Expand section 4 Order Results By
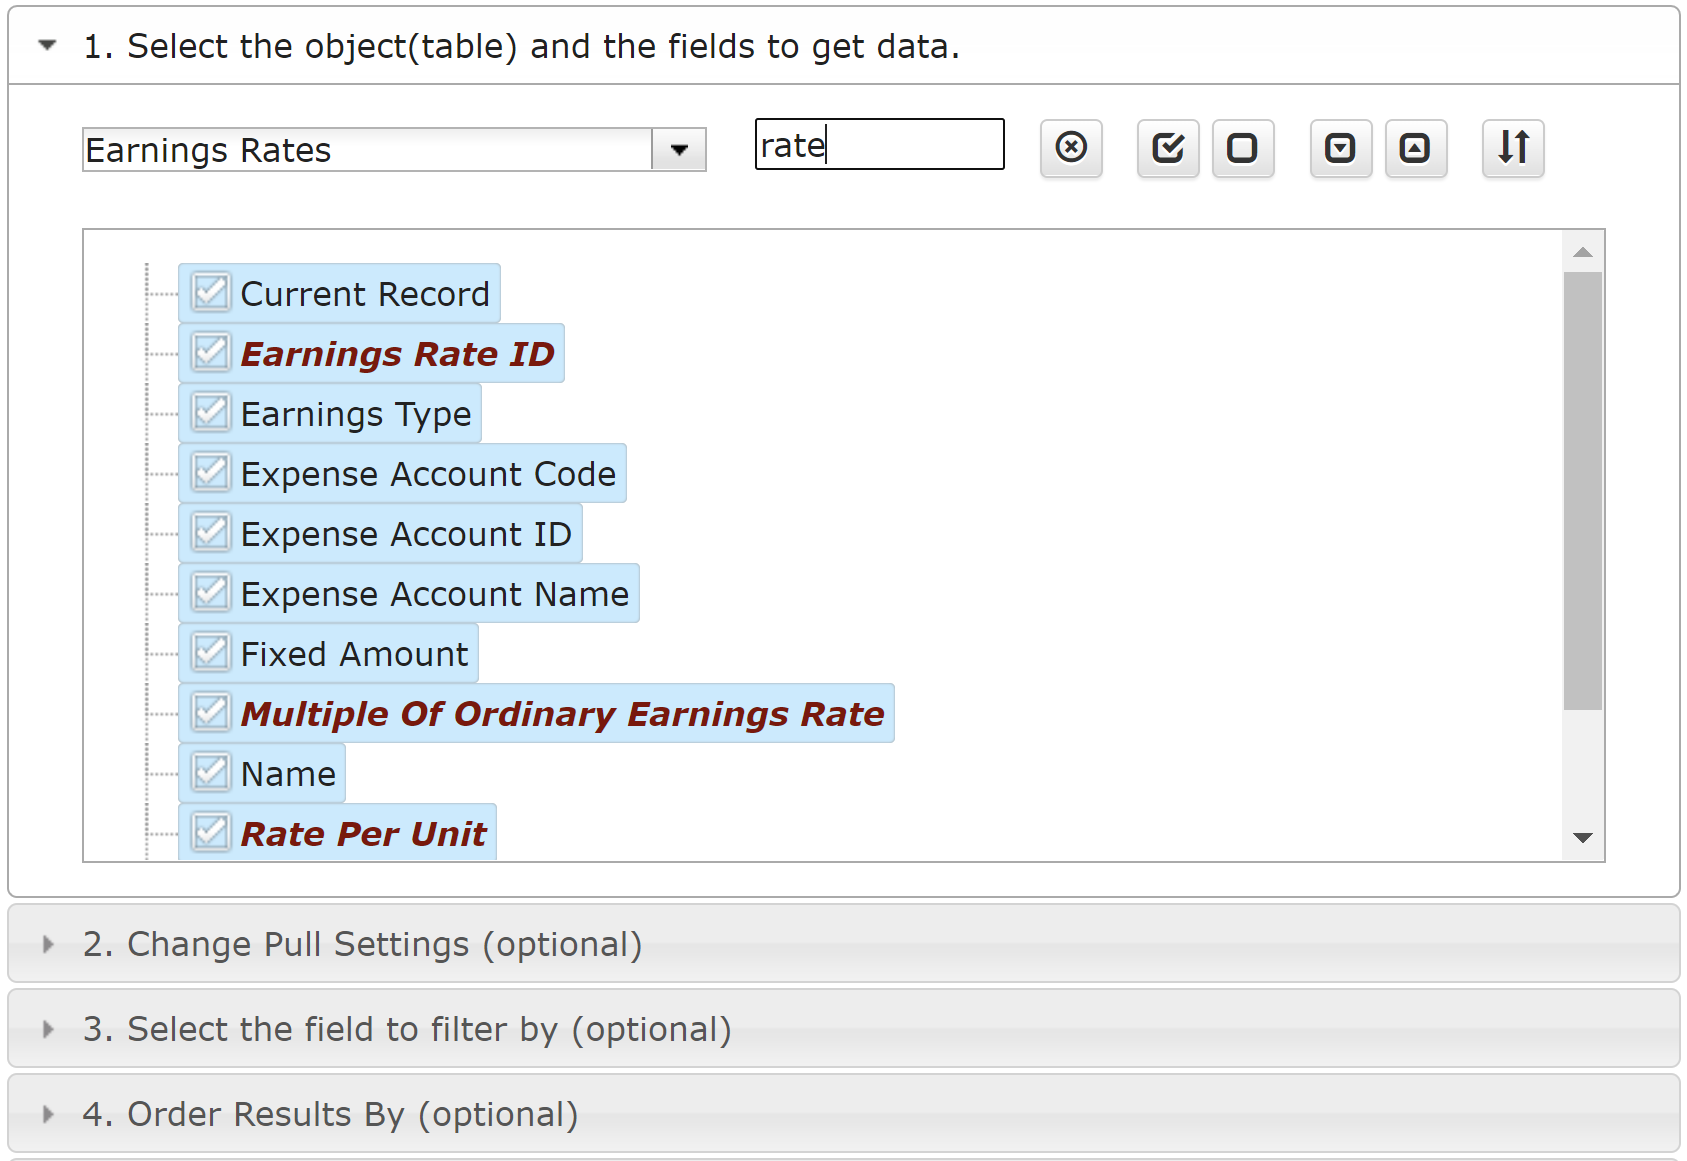This screenshot has width=1687, height=1161. 844,1114
